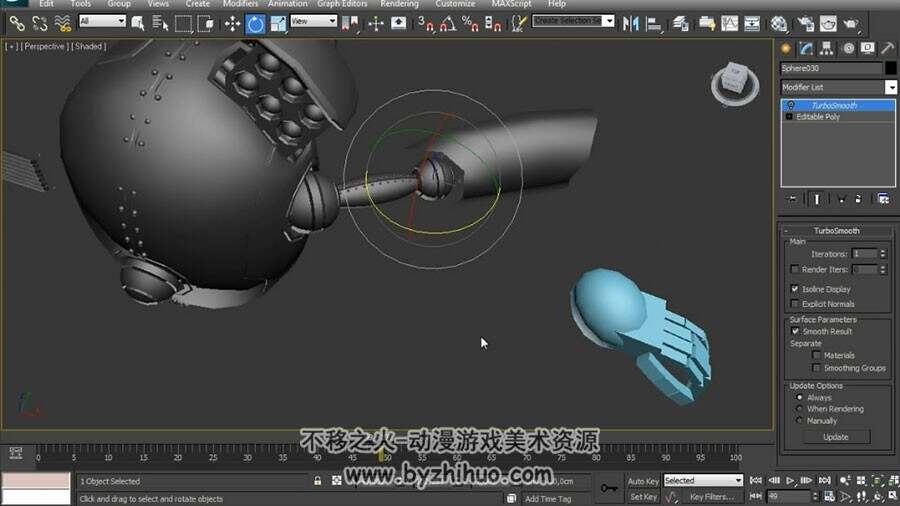Toggle the TurboSmooth modifier light bulb
Viewport: 900px width, 506px height.
791,106
